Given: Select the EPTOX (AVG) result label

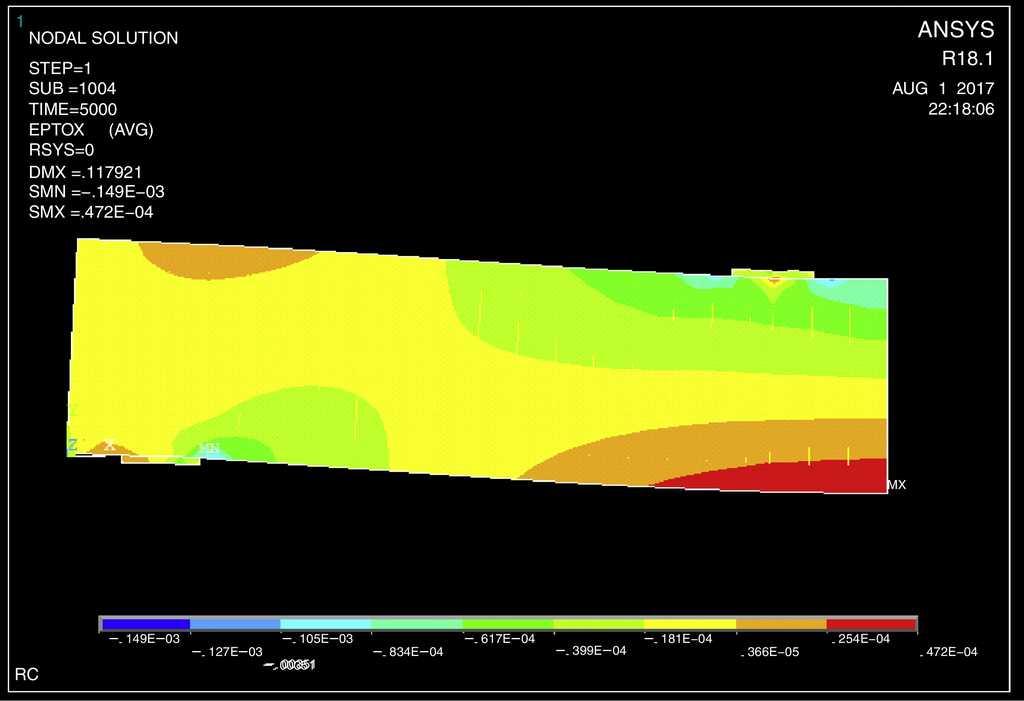Looking at the screenshot, I should point(91,130).
